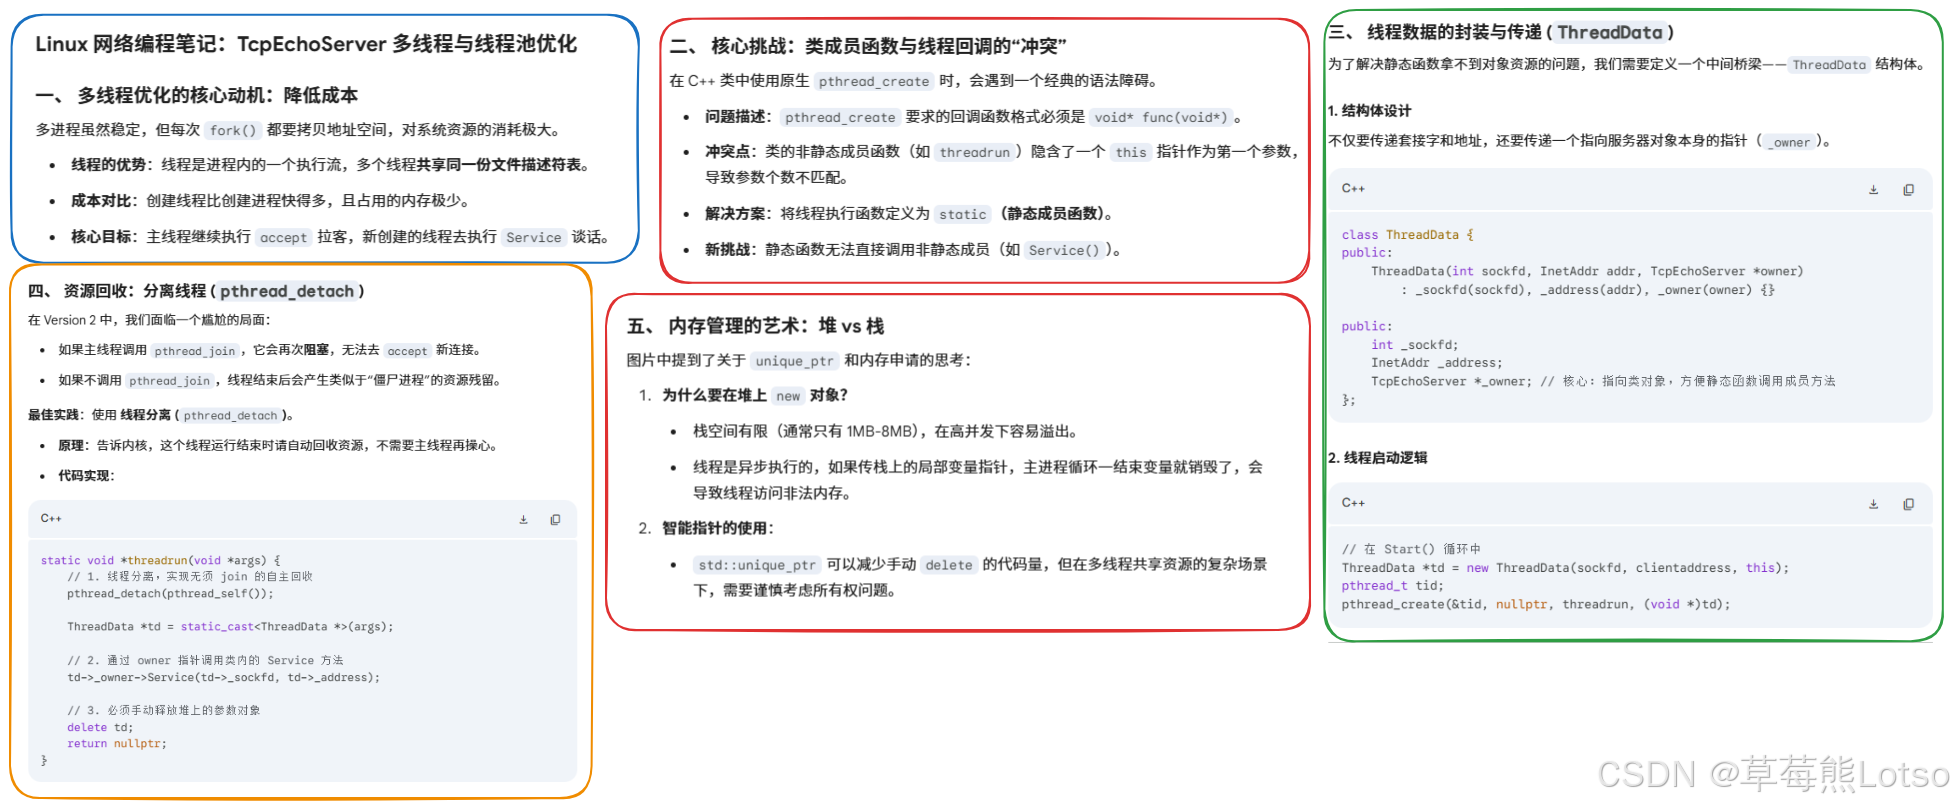Click list item 智能指针的使用
The width and height of the screenshot is (1954, 808).
pyautogui.click(x=717, y=528)
